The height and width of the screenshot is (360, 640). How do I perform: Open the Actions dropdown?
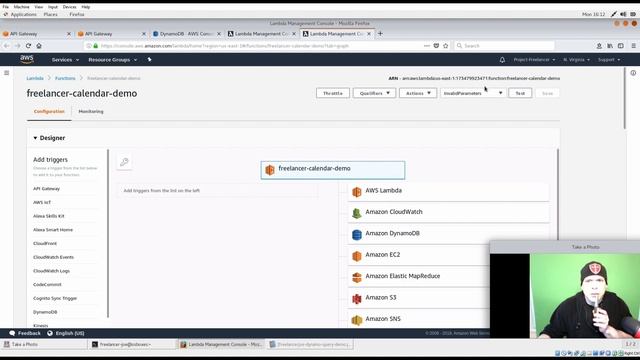(x=418, y=93)
